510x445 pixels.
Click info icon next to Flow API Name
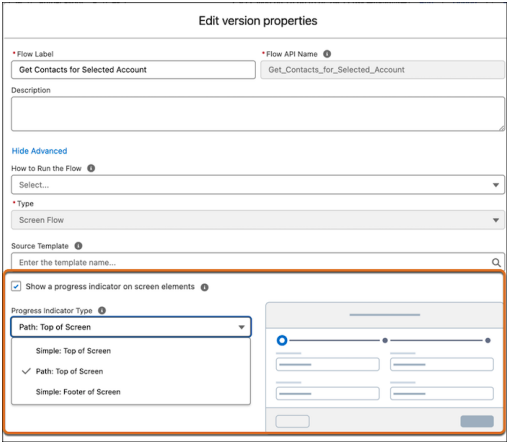327,54
